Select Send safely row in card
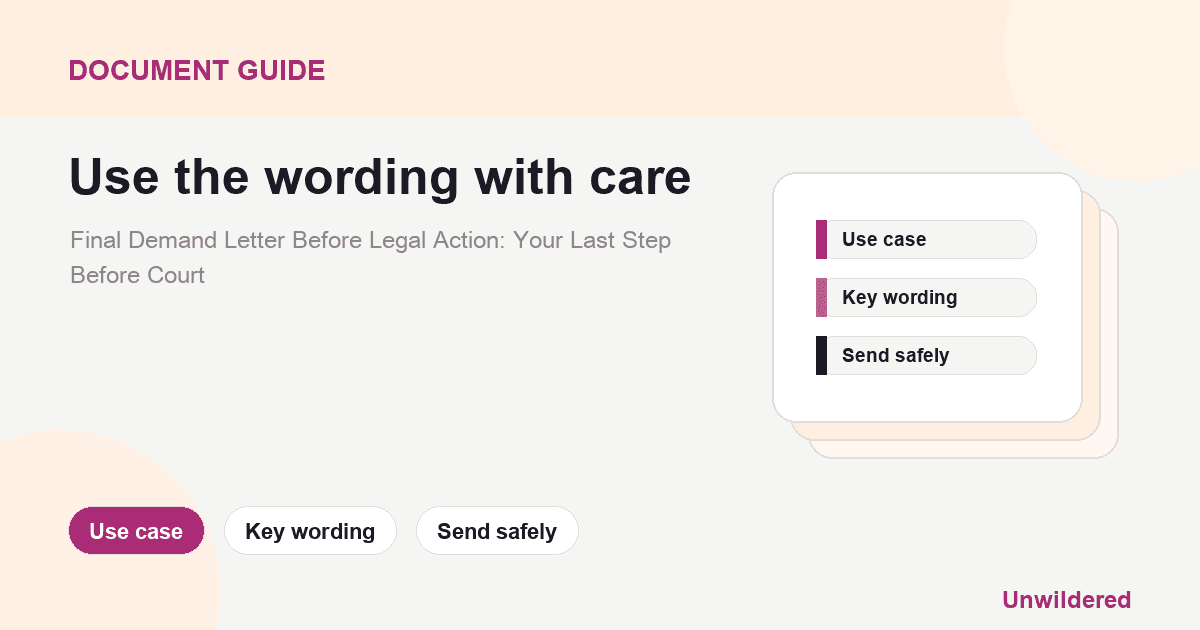Image resolution: width=1200 pixels, height=630 pixels. [926, 355]
